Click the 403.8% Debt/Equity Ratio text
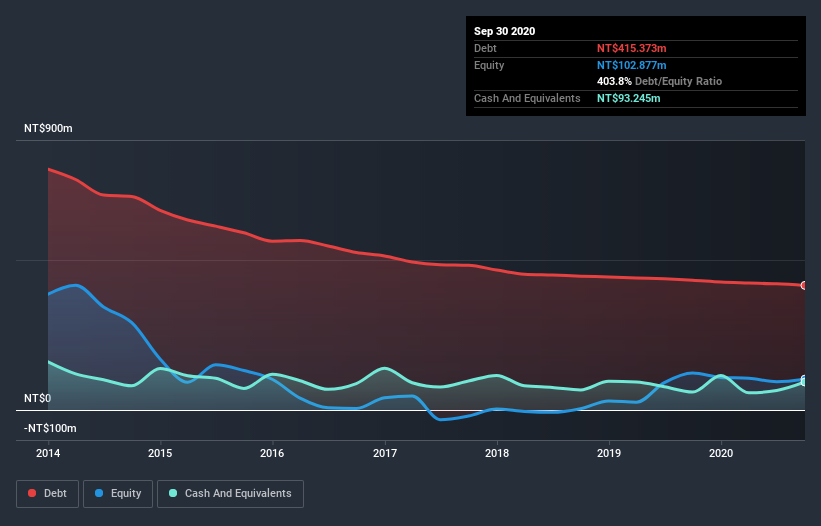The width and height of the screenshot is (821, 526). point(659,81)
